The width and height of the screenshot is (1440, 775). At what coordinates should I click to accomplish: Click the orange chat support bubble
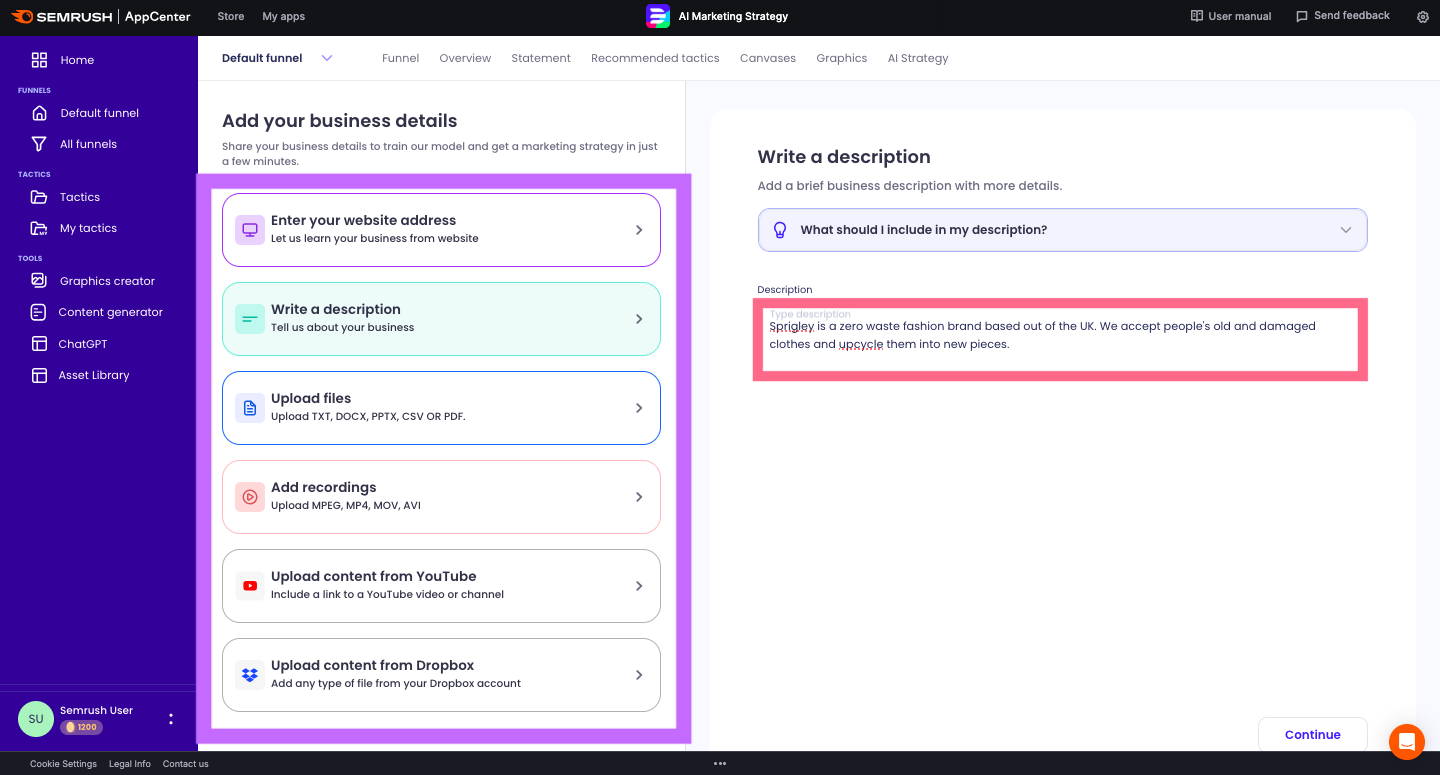coord(1406,742)
